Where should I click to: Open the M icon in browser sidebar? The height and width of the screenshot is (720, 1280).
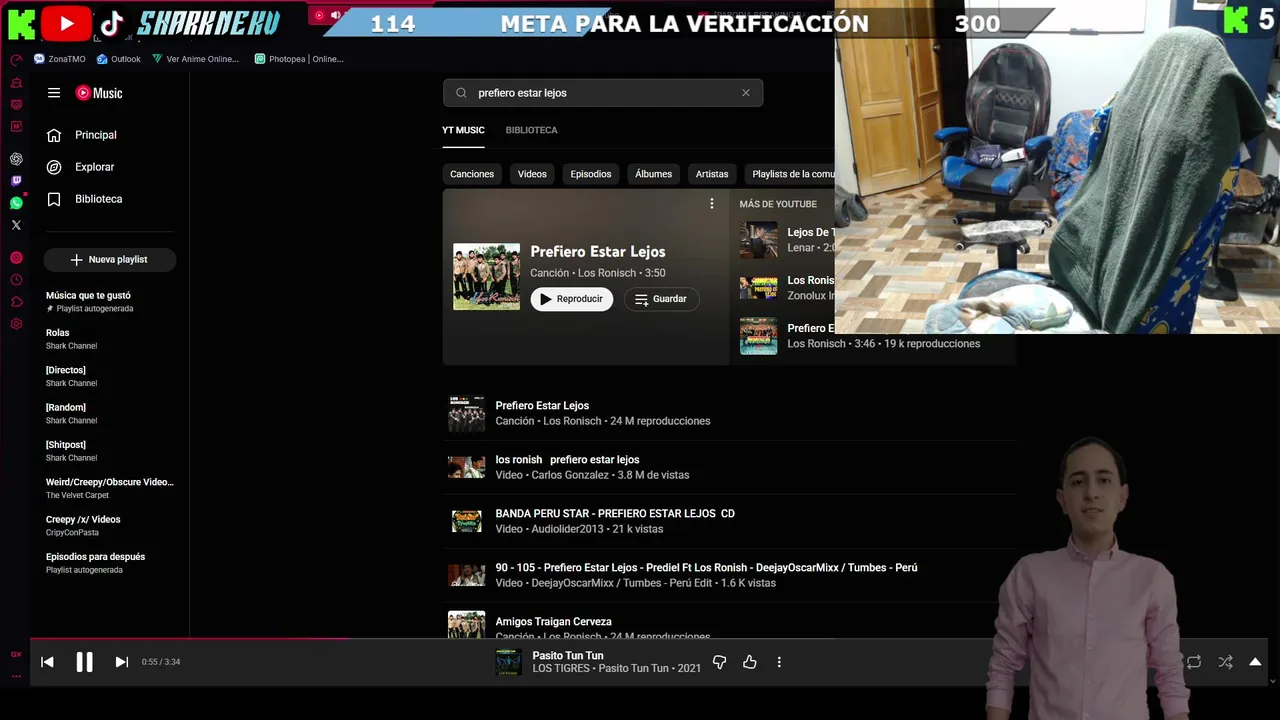pyautogui.click(x=16, y=126)
